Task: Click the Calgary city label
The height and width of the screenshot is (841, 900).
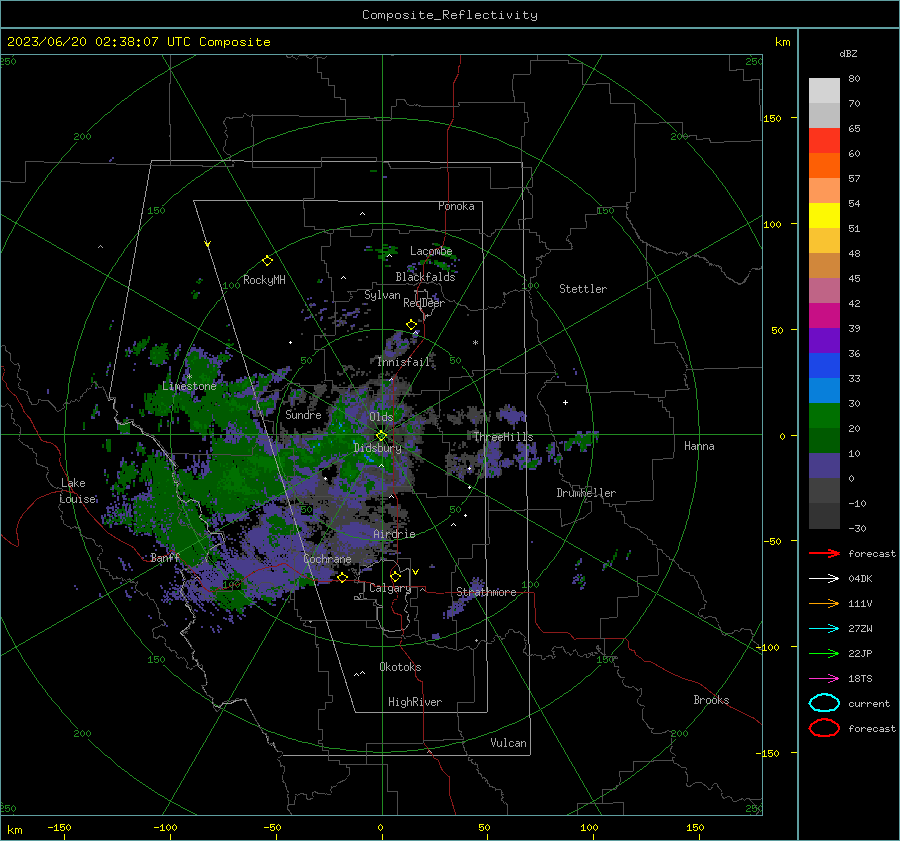Action: pos(390,588)
